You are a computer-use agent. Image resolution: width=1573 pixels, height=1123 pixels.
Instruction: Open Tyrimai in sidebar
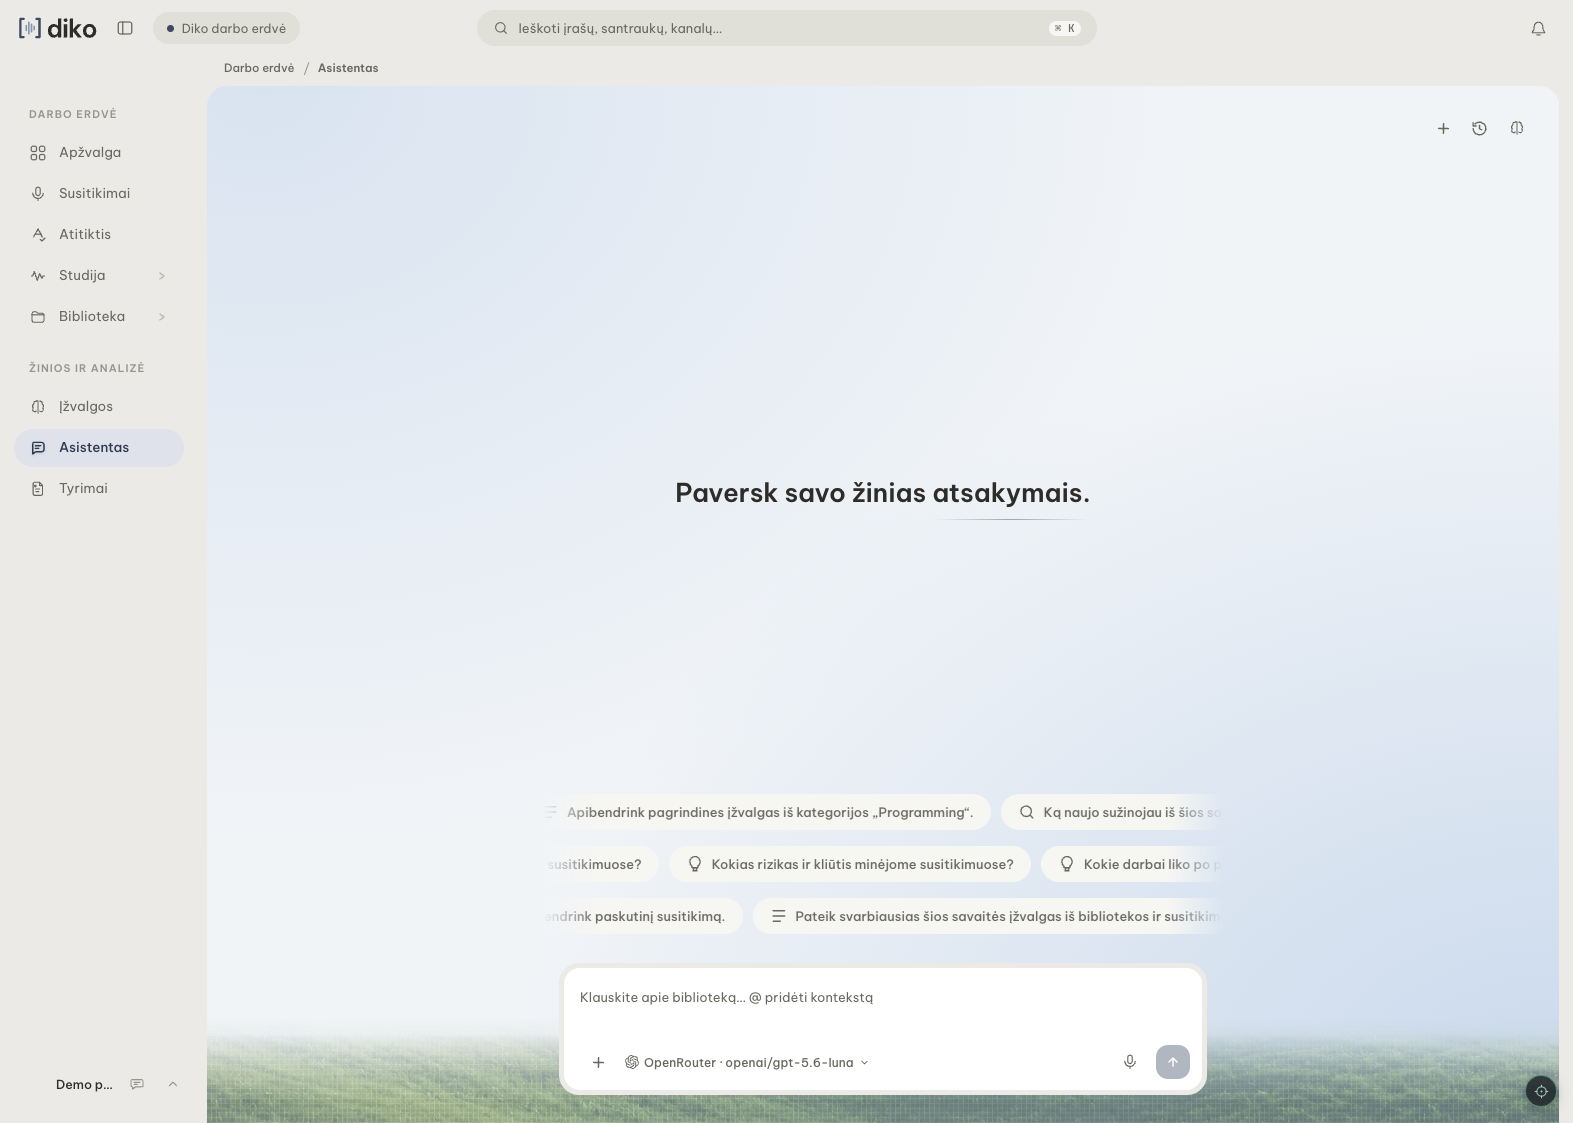(x=99, y=489)
